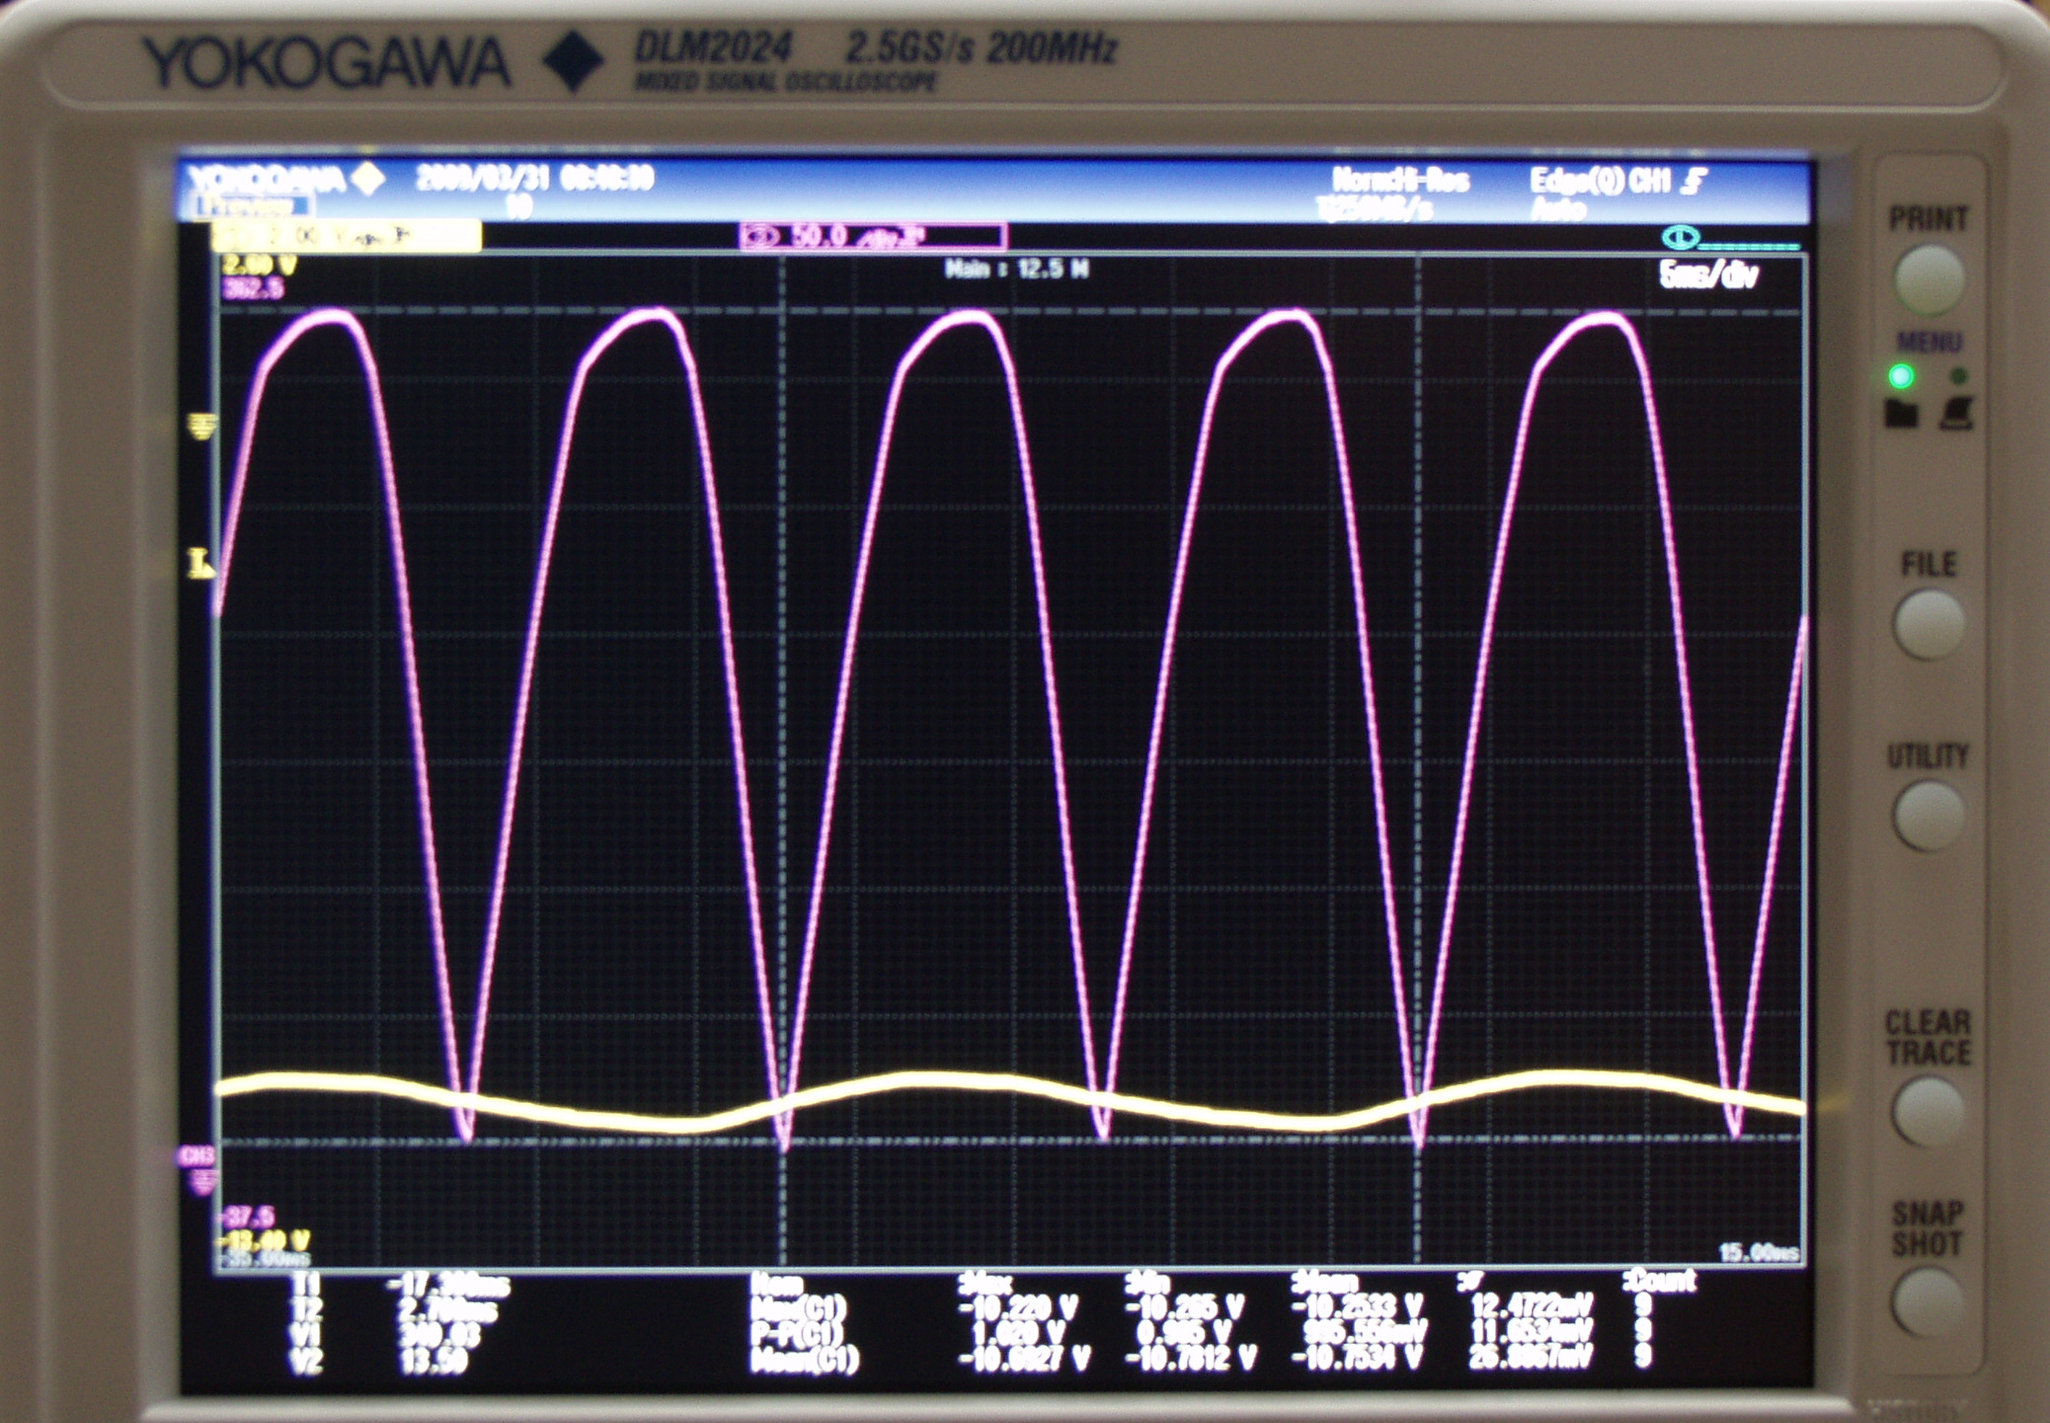
Task: Click the P-P(C1) measurement row label
Action: (x=797, y=1332)
